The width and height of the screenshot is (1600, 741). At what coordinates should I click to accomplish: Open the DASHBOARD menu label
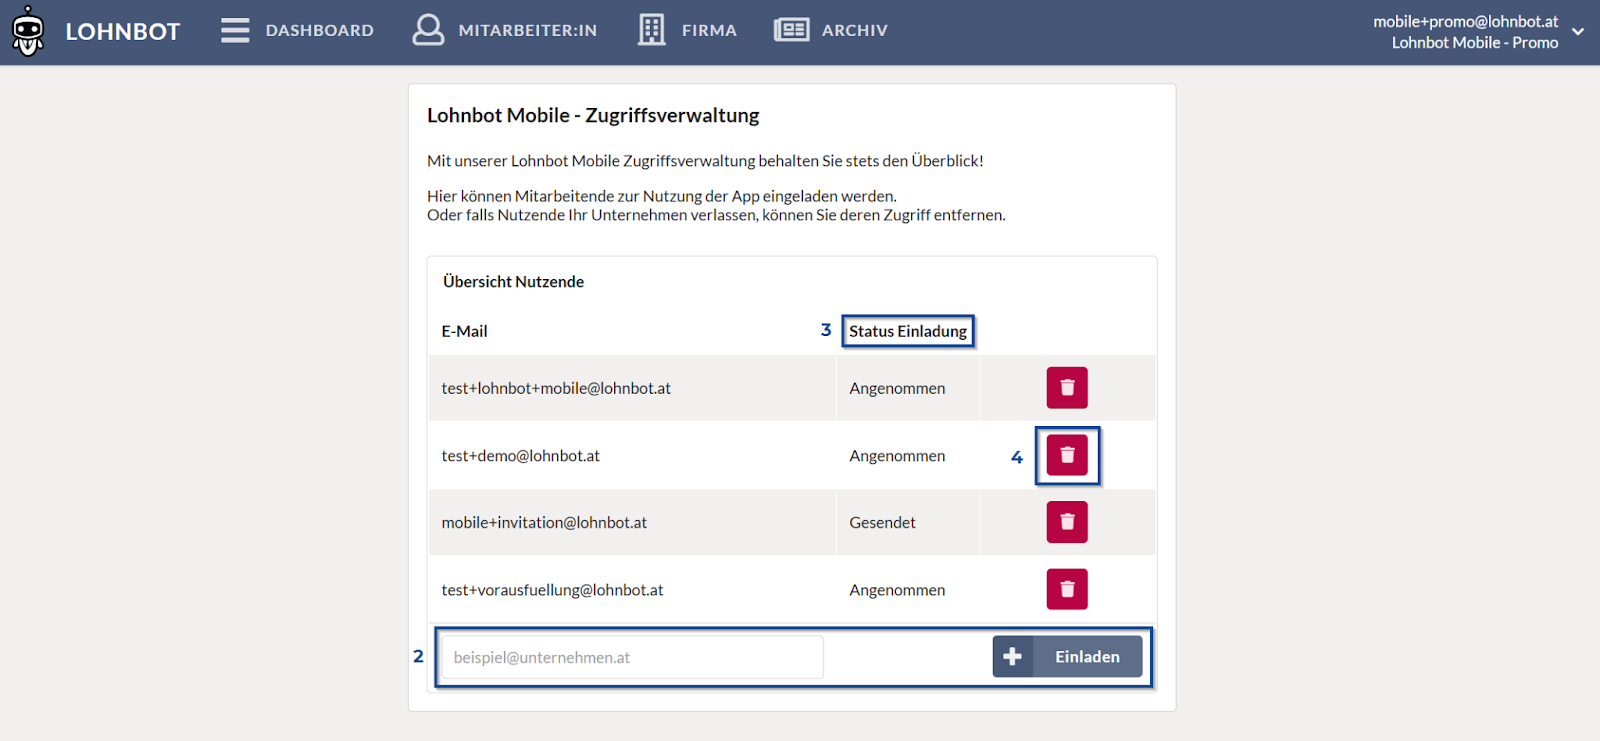coord(320,30)
